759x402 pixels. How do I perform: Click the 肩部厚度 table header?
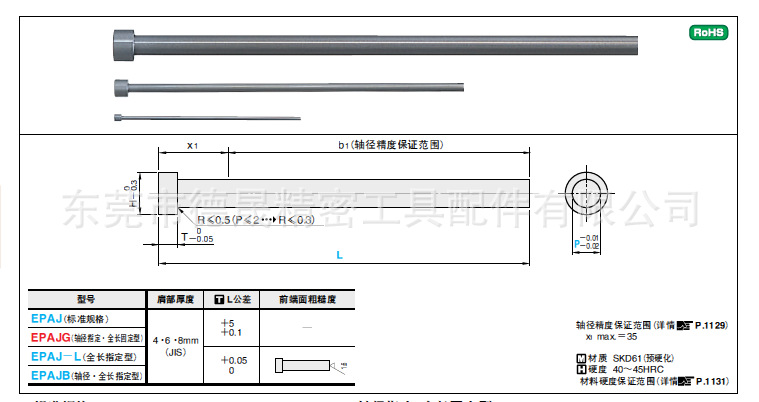[175, 299]
